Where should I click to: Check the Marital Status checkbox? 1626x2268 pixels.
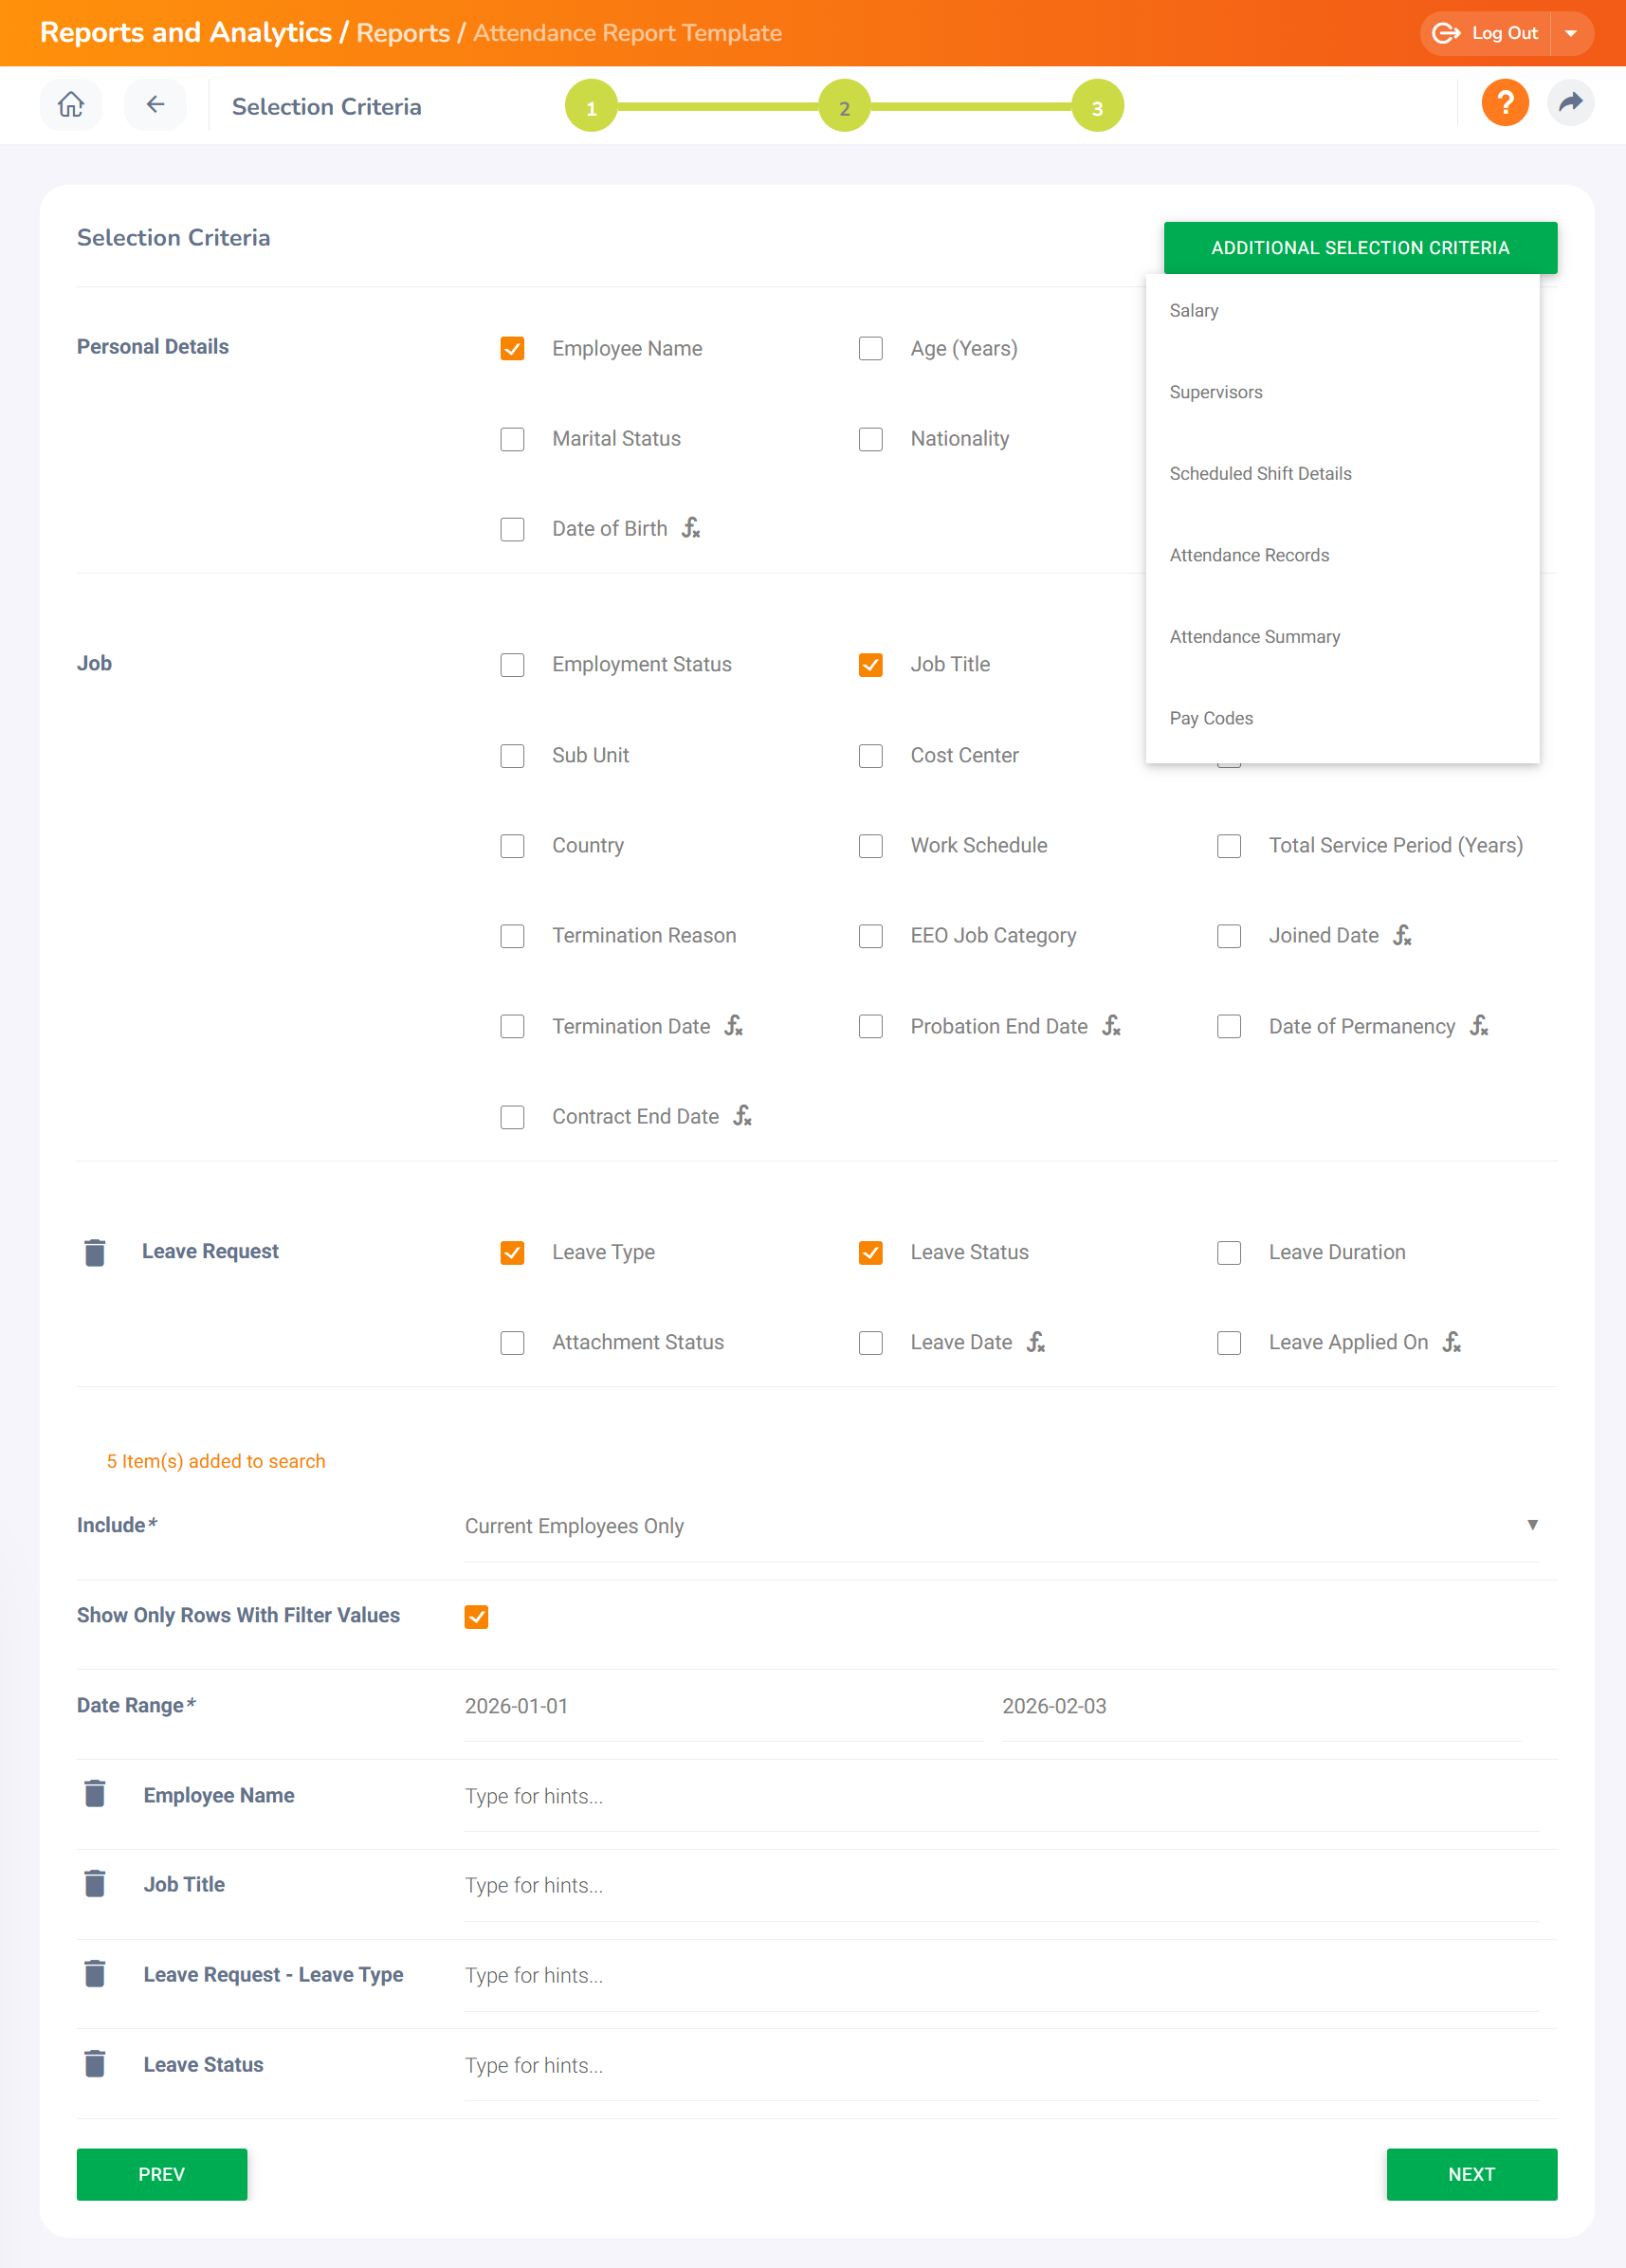[x=512, y=439]
